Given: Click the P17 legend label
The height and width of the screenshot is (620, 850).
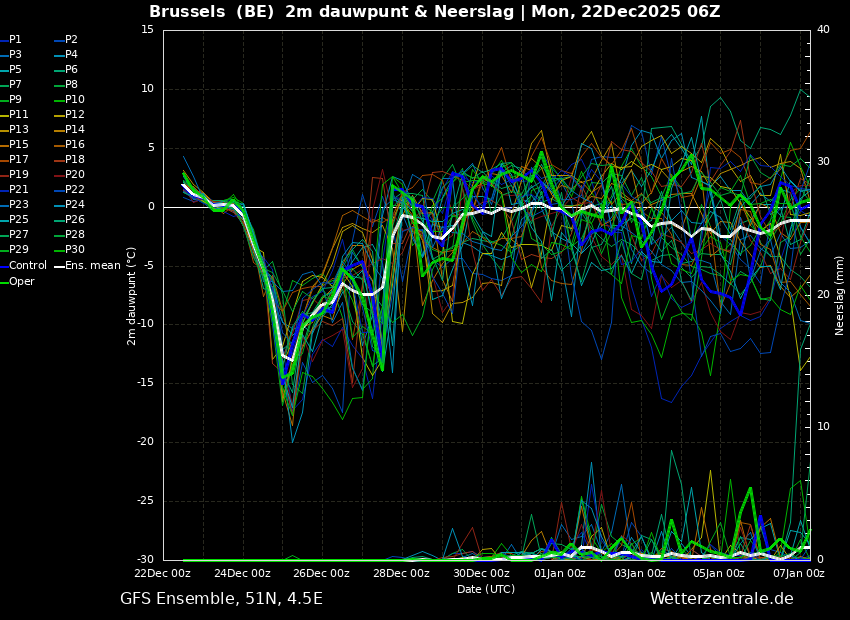Looking at the screenshot, I should point(14,159).
